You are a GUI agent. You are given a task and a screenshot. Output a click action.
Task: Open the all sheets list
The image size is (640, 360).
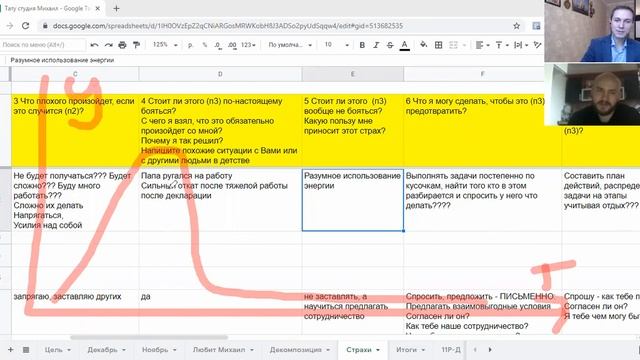26,350
